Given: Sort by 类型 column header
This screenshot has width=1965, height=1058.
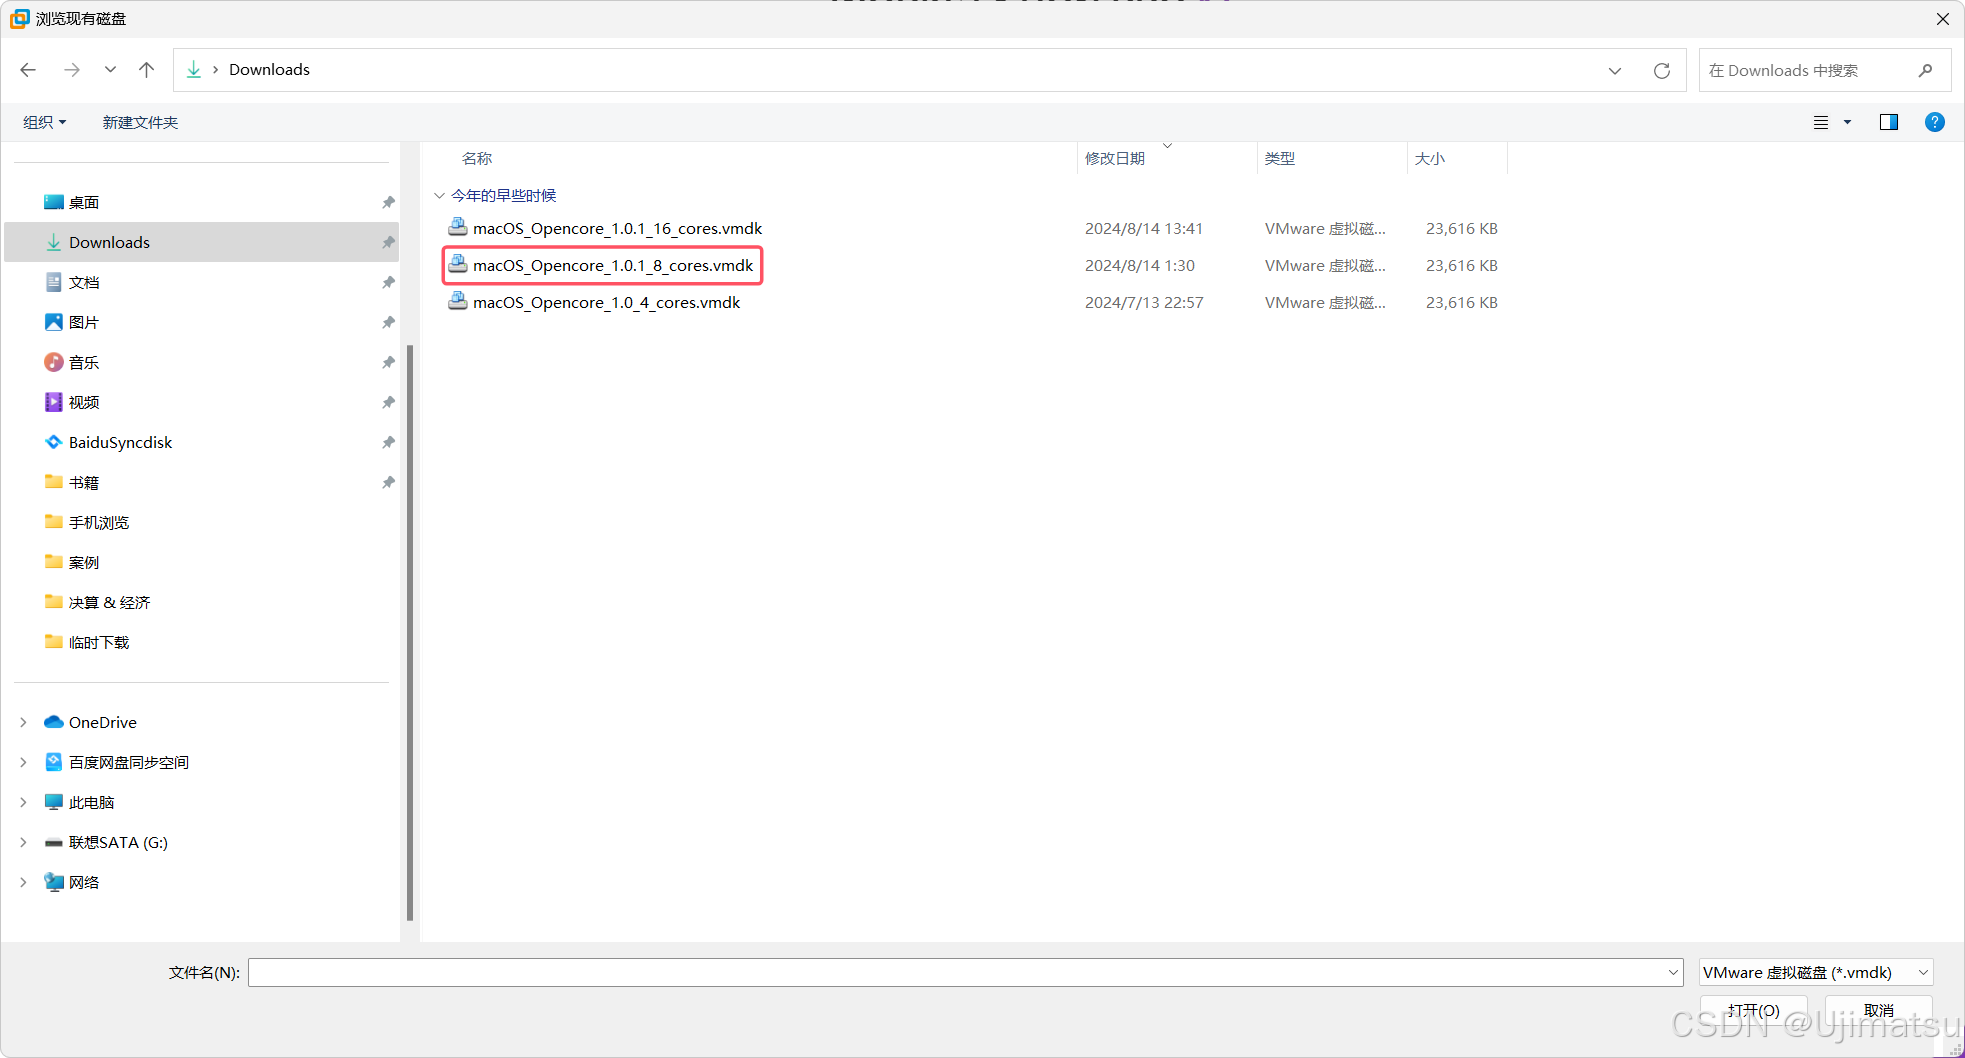Looking at the screenshot, I should point(1280,158).
